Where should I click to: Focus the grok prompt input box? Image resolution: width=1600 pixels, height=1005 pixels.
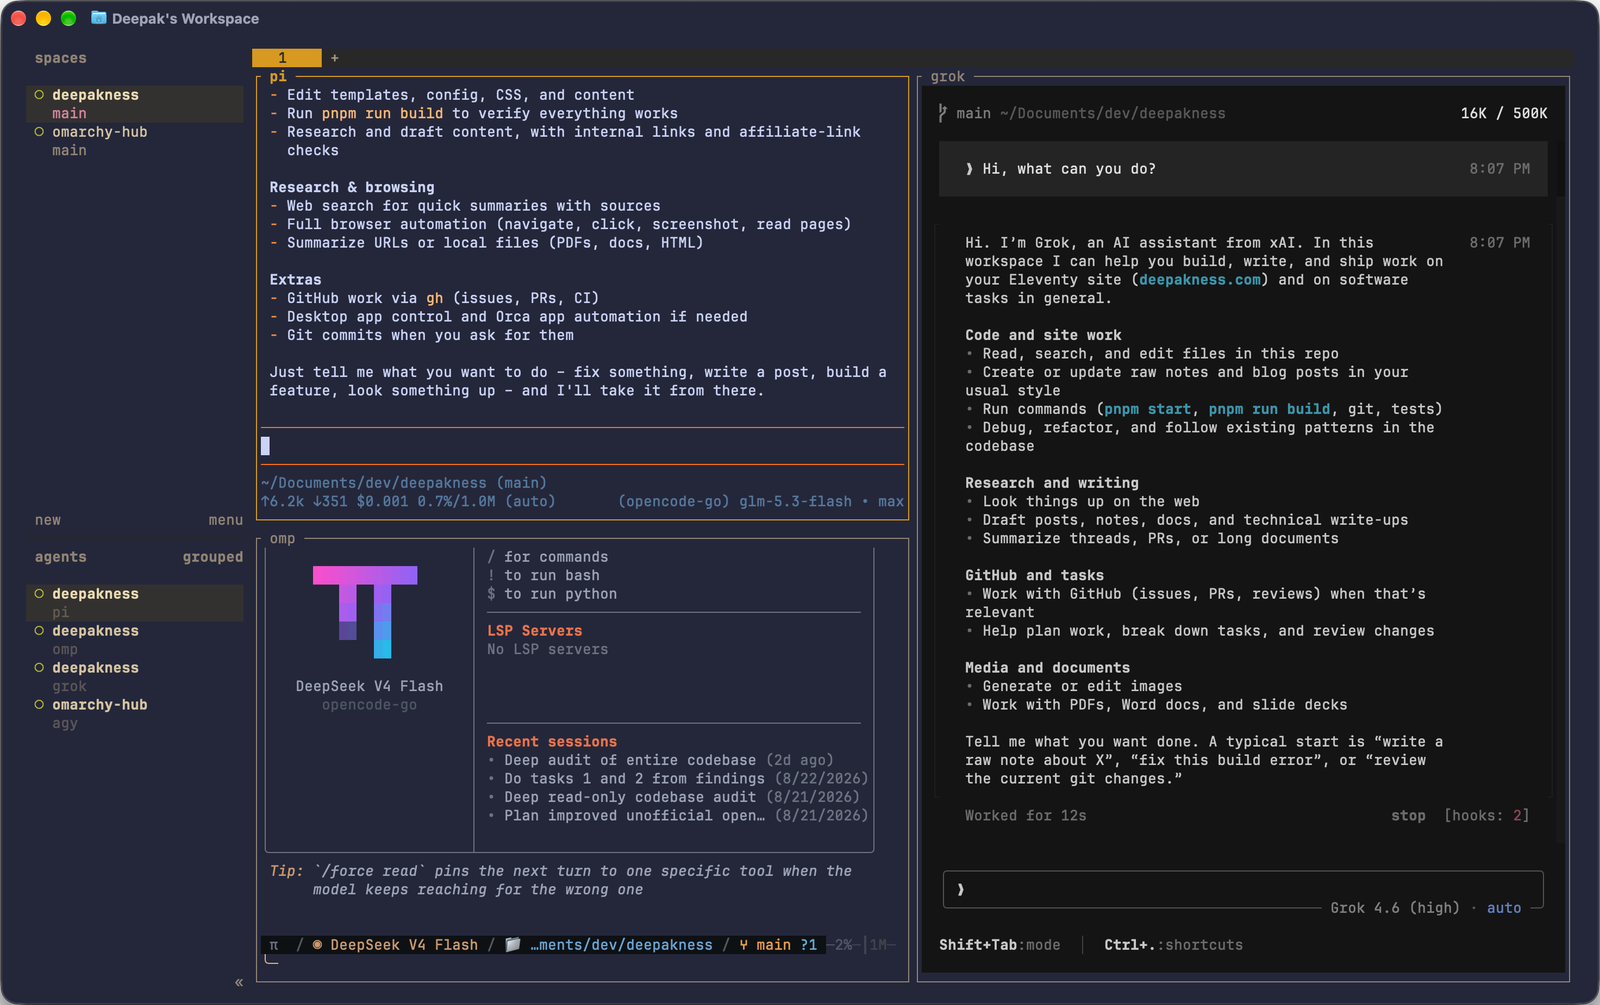click(1243, 889)
